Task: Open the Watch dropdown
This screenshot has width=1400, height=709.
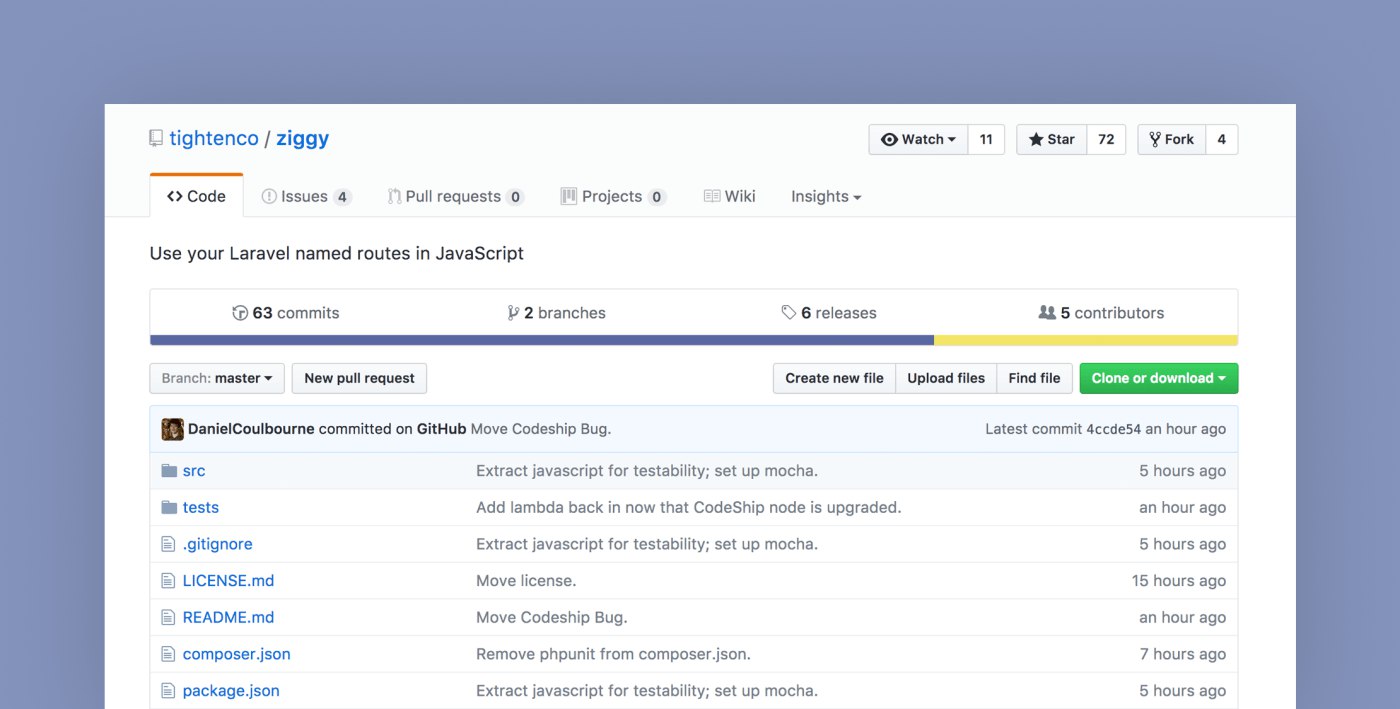Action: point(918,140)
